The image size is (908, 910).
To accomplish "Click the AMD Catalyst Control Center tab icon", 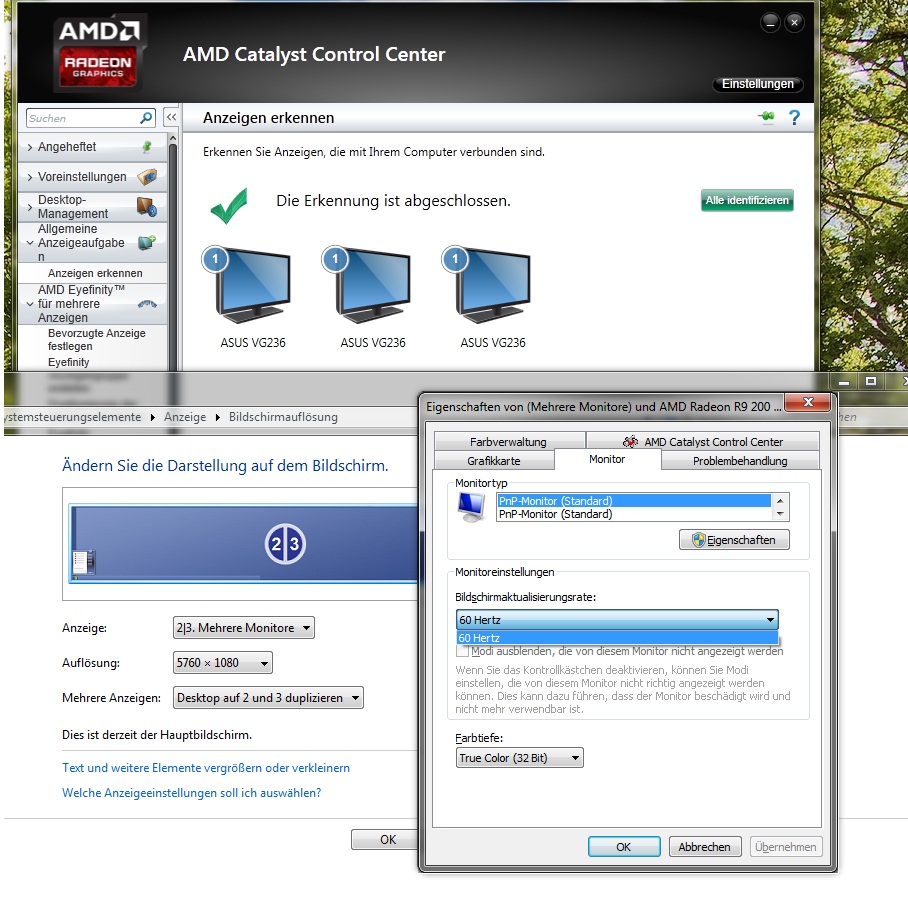I will pos(630,442).
